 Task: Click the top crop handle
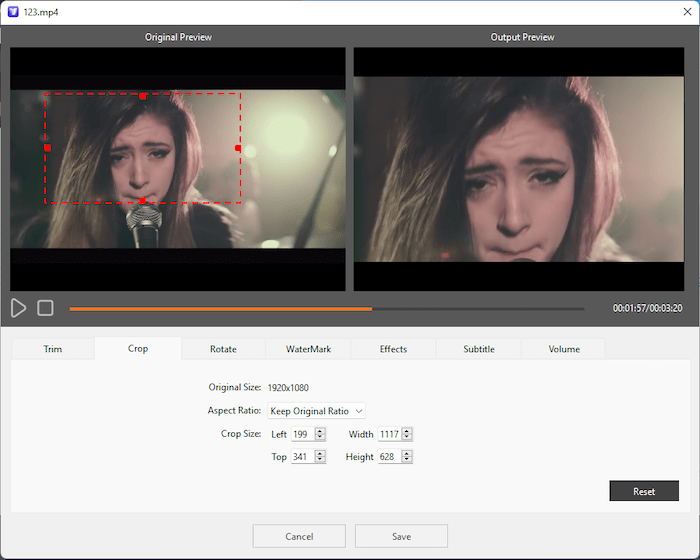(142, 96)
